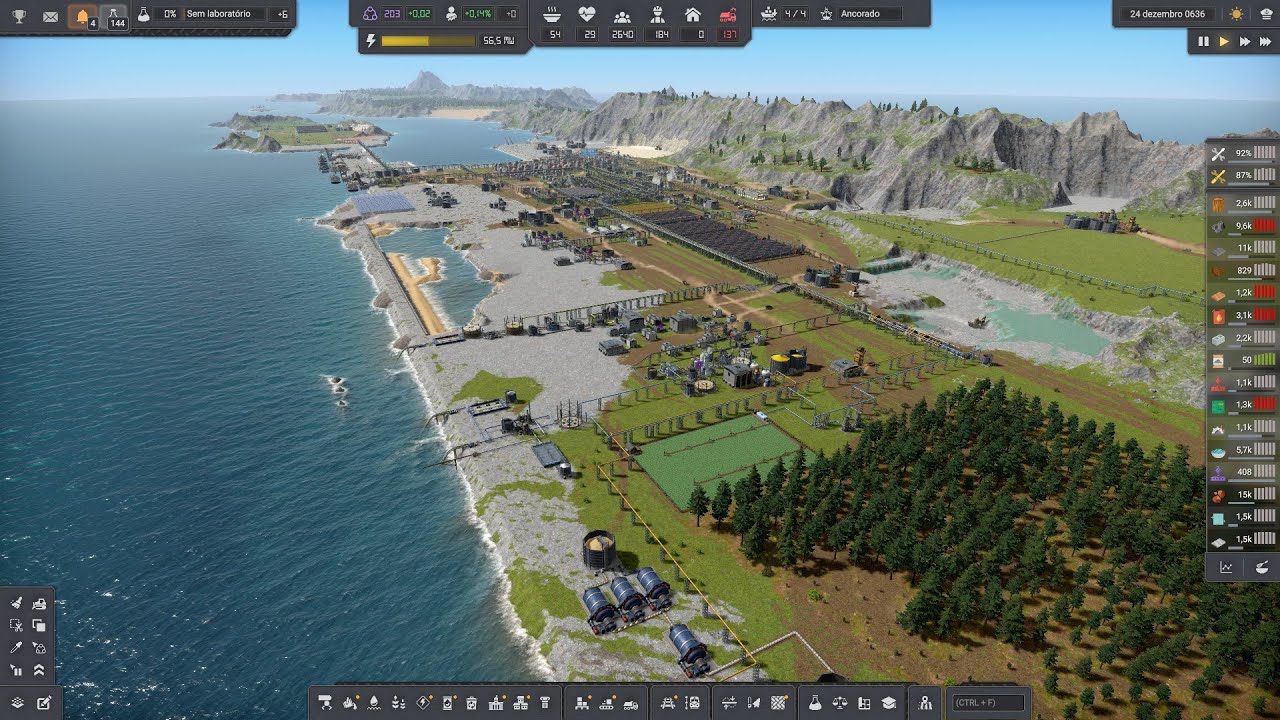This screenshot has width=1280, height=720.
Task: Open the truck vehicles build category
Action: (631, 703)
